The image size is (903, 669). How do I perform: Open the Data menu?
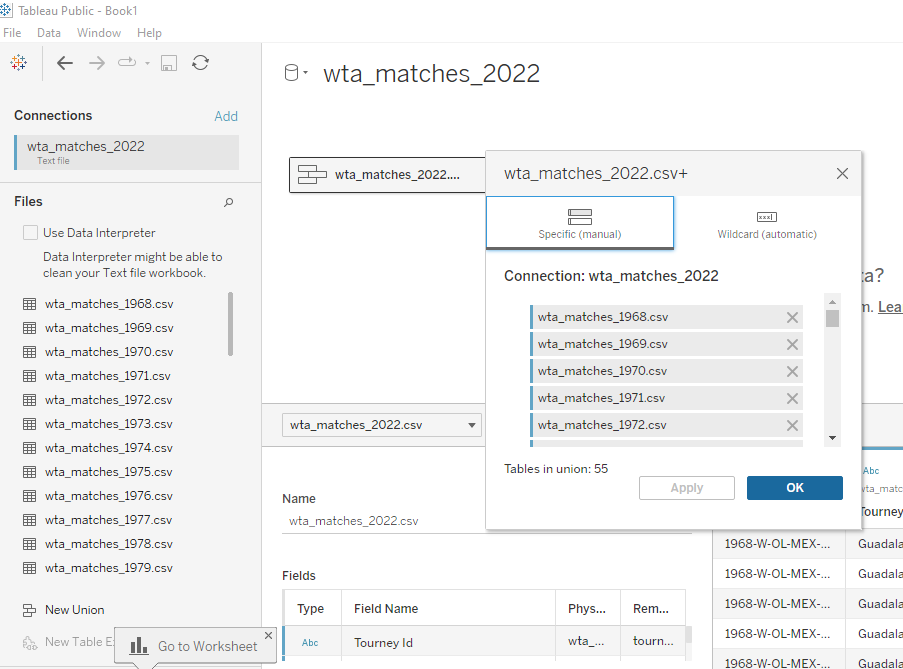point(49,33)
